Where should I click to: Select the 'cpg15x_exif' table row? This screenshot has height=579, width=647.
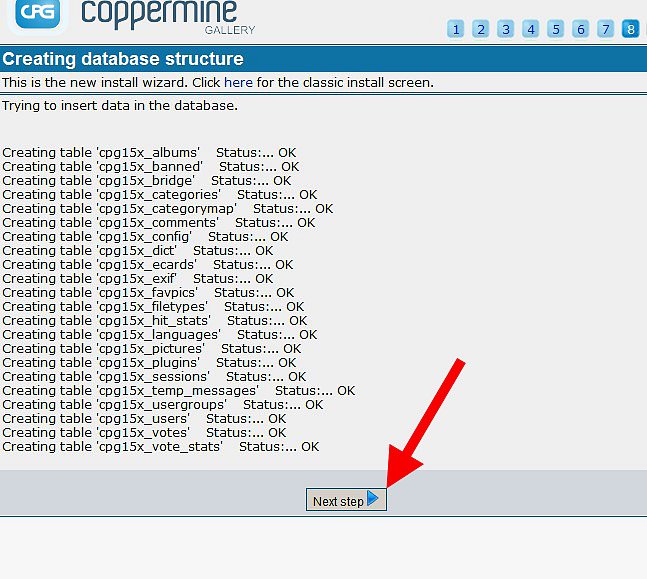coord(137,279)
